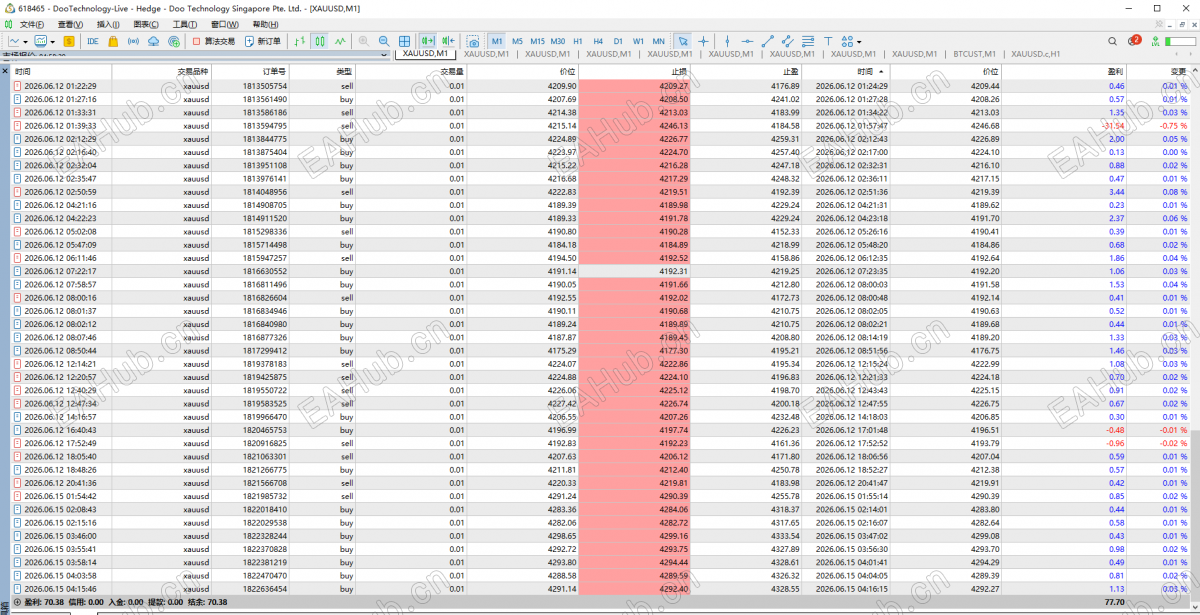Open notifications with red badge 2
The image size is (1200, 615).
[1134, 41]
